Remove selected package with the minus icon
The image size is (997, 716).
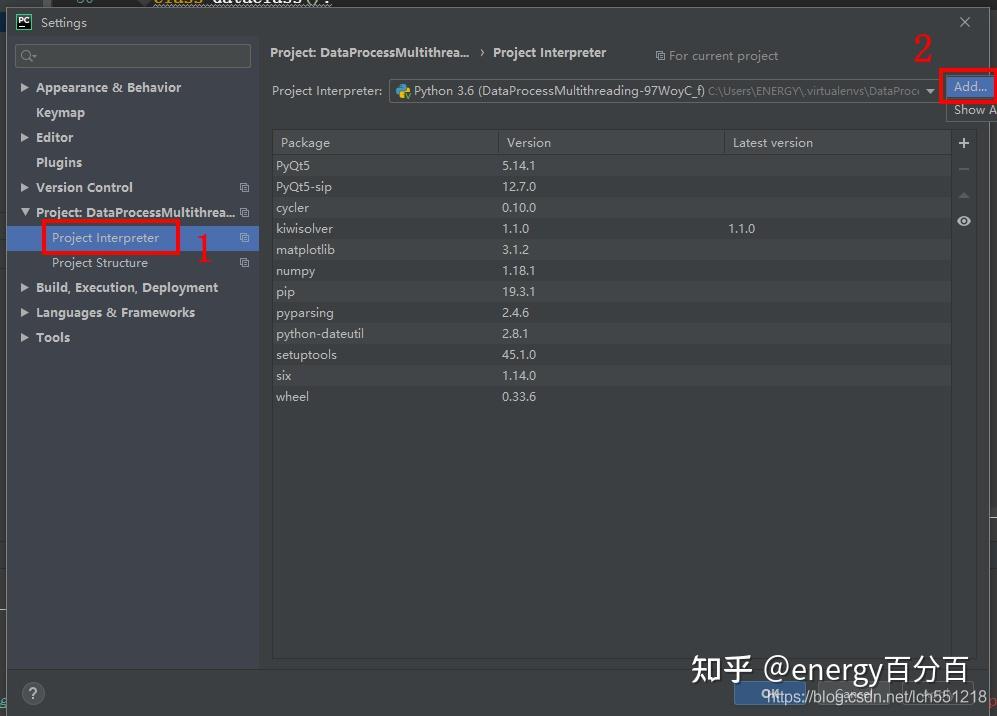[963, 169]
